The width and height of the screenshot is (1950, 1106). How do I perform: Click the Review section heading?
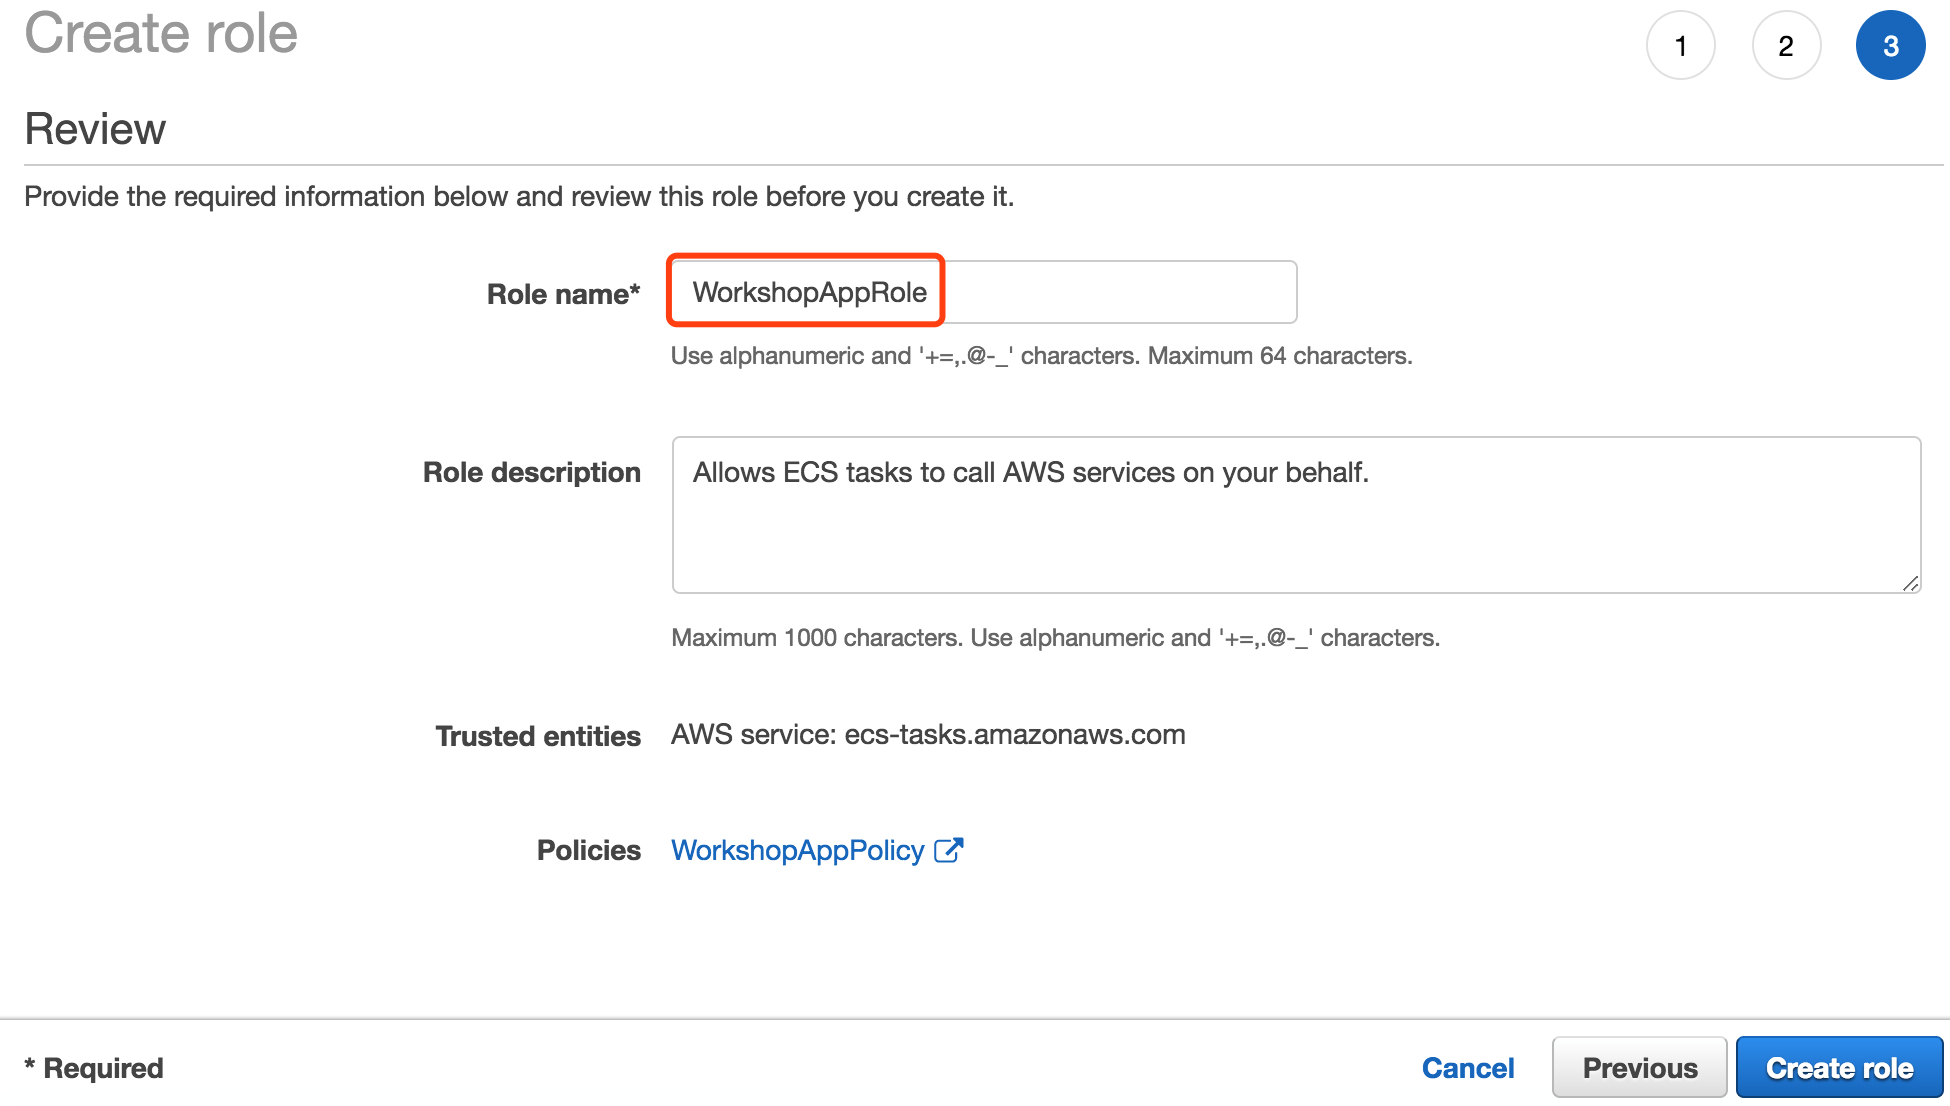click(x=95, y=129)
